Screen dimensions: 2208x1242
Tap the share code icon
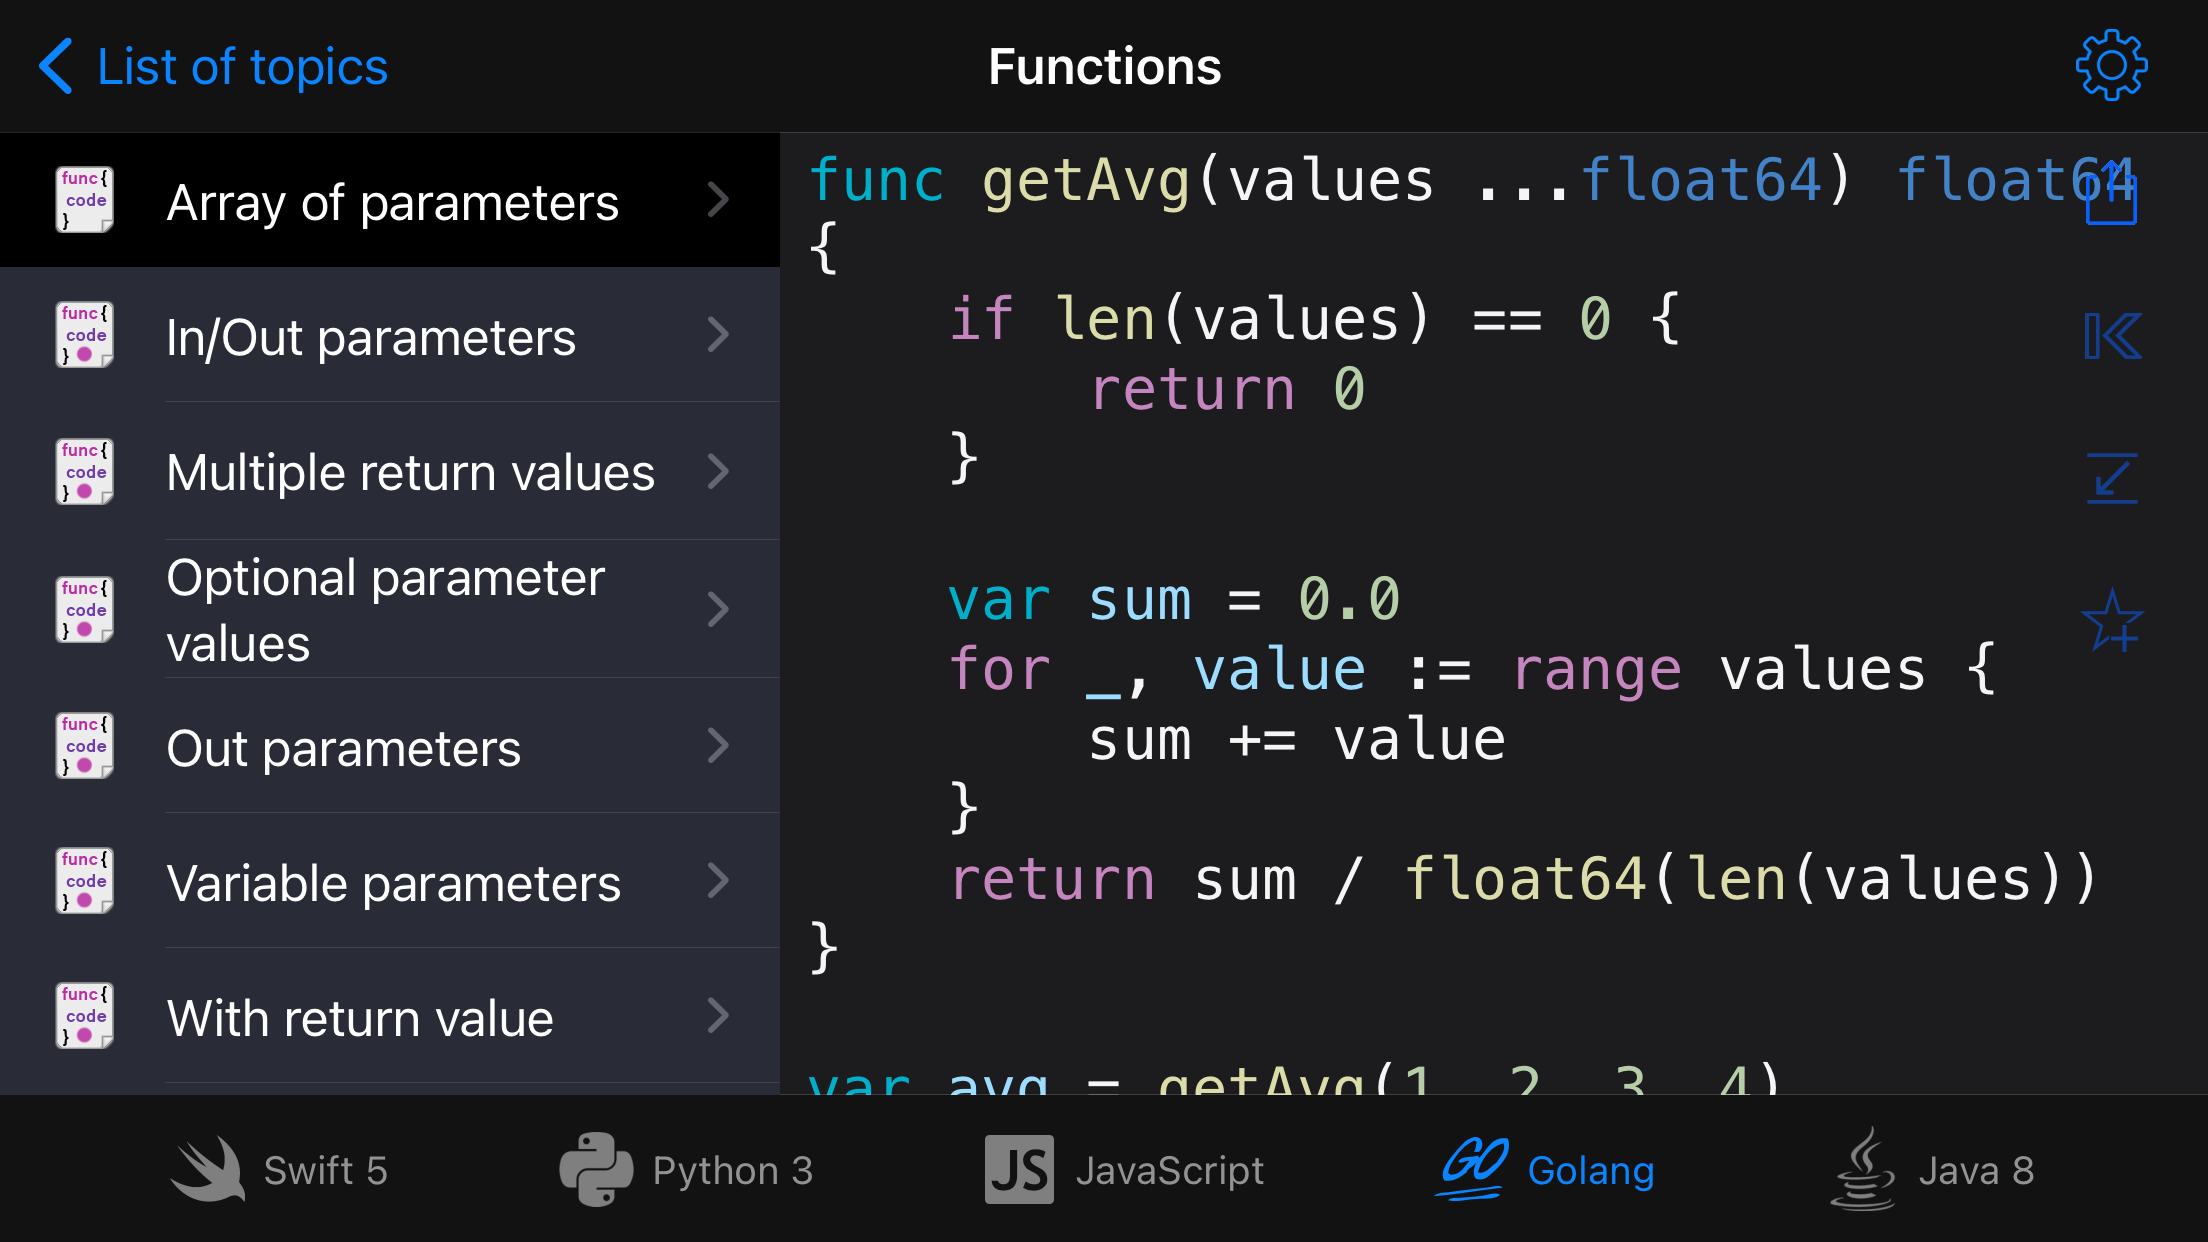coord(2111,194)
